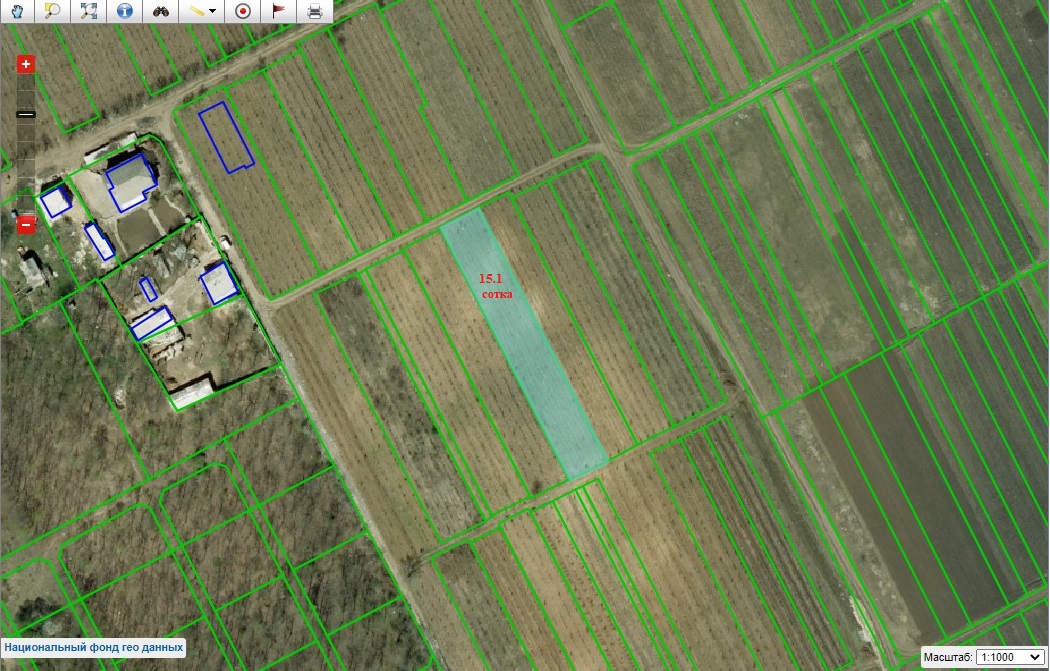Open the Масштаб 1:1000 scale dropdown
The image size is (1050, 671).
coord(1010,657)
